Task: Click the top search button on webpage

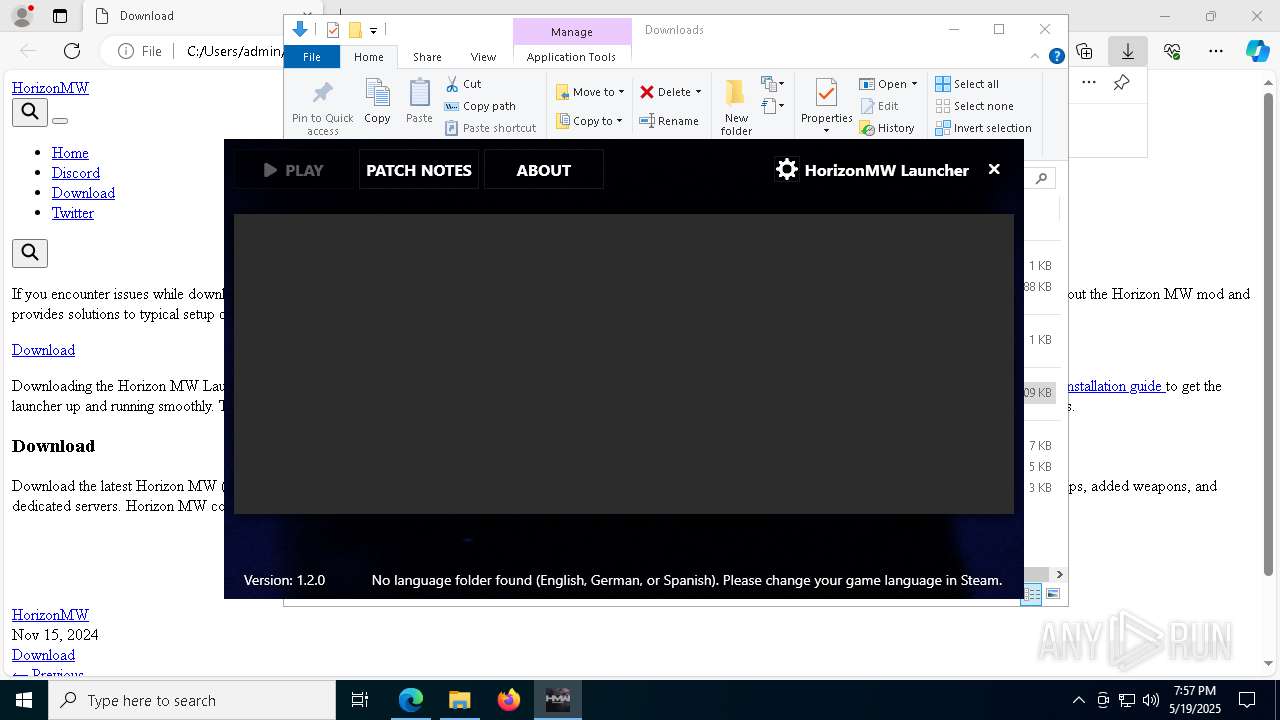Action: [x=30, y=112]
